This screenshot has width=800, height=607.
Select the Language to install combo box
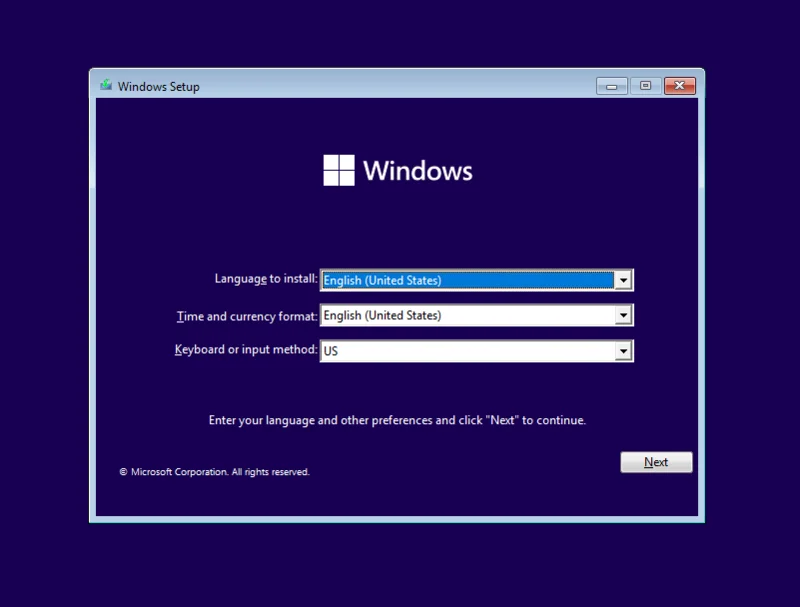[470, 280]
